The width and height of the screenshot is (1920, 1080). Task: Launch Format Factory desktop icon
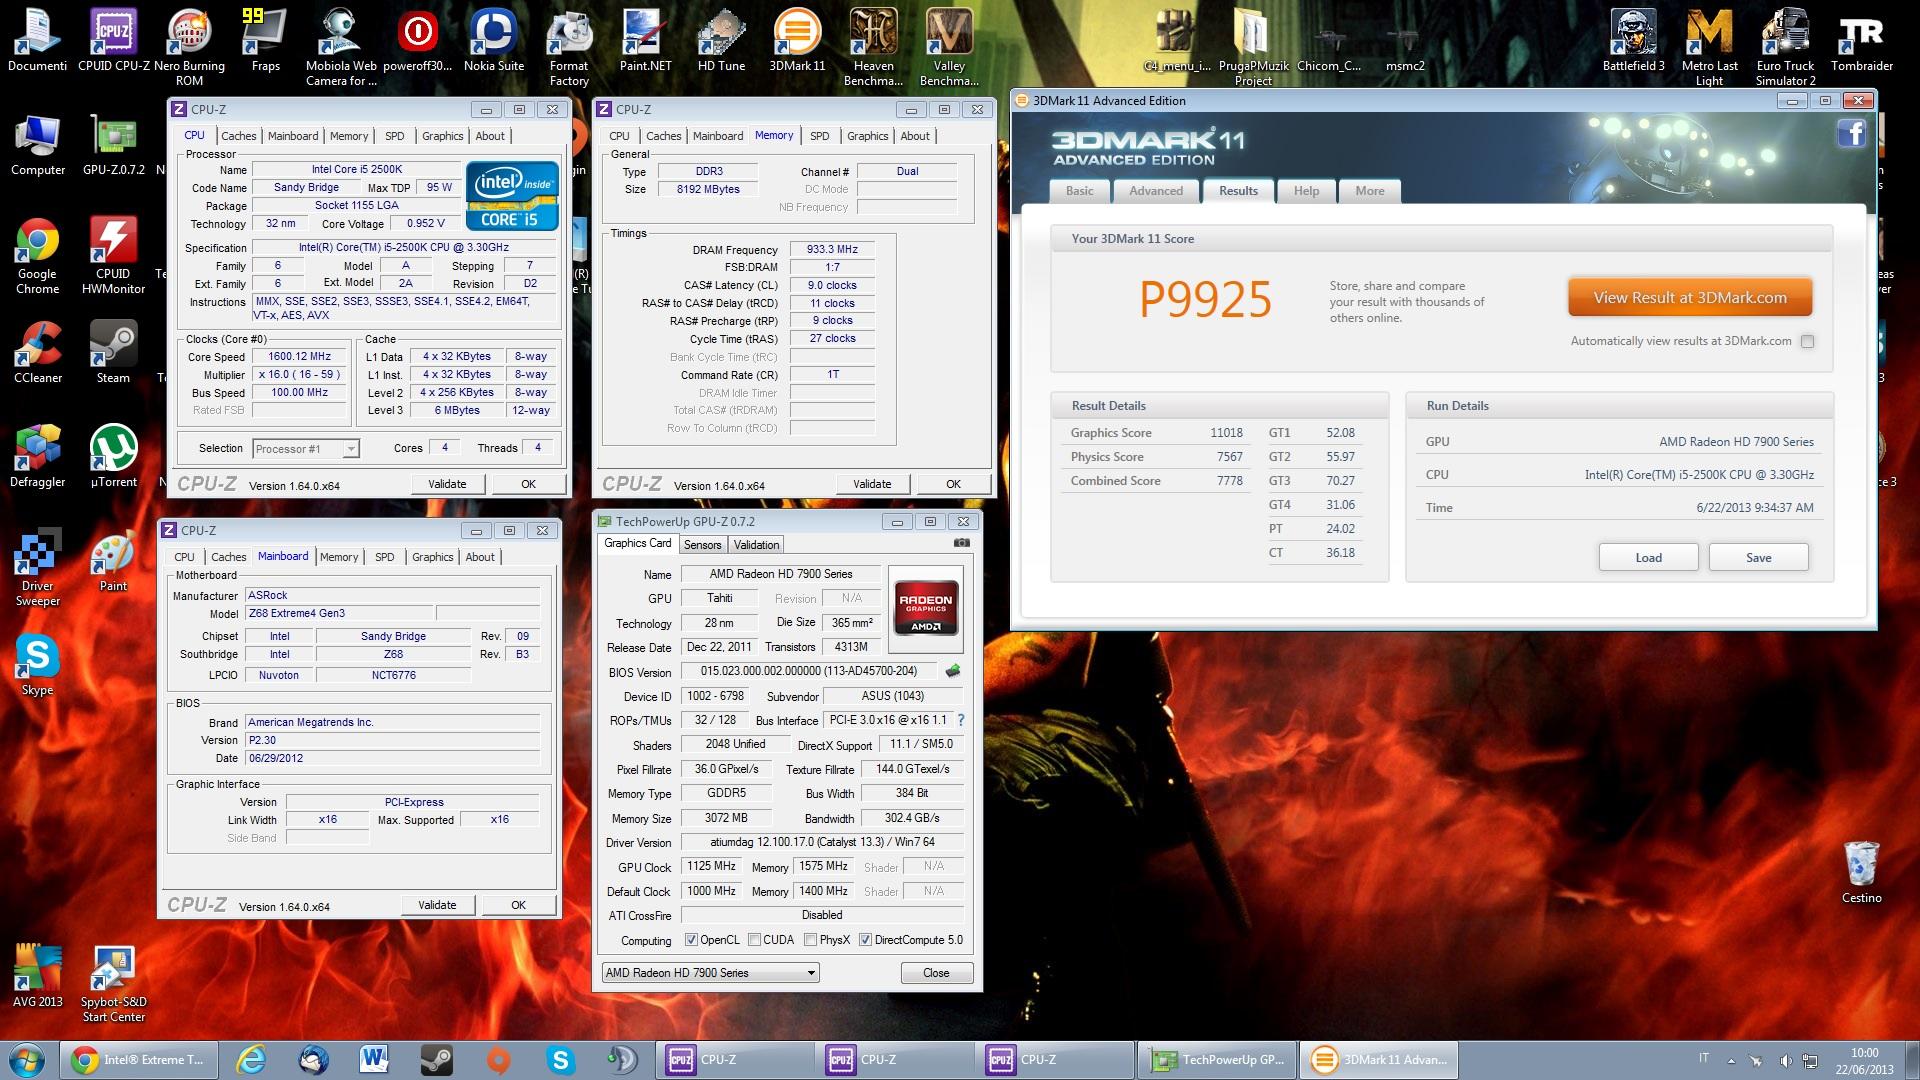pyautogui.click(x=569, y=47)
